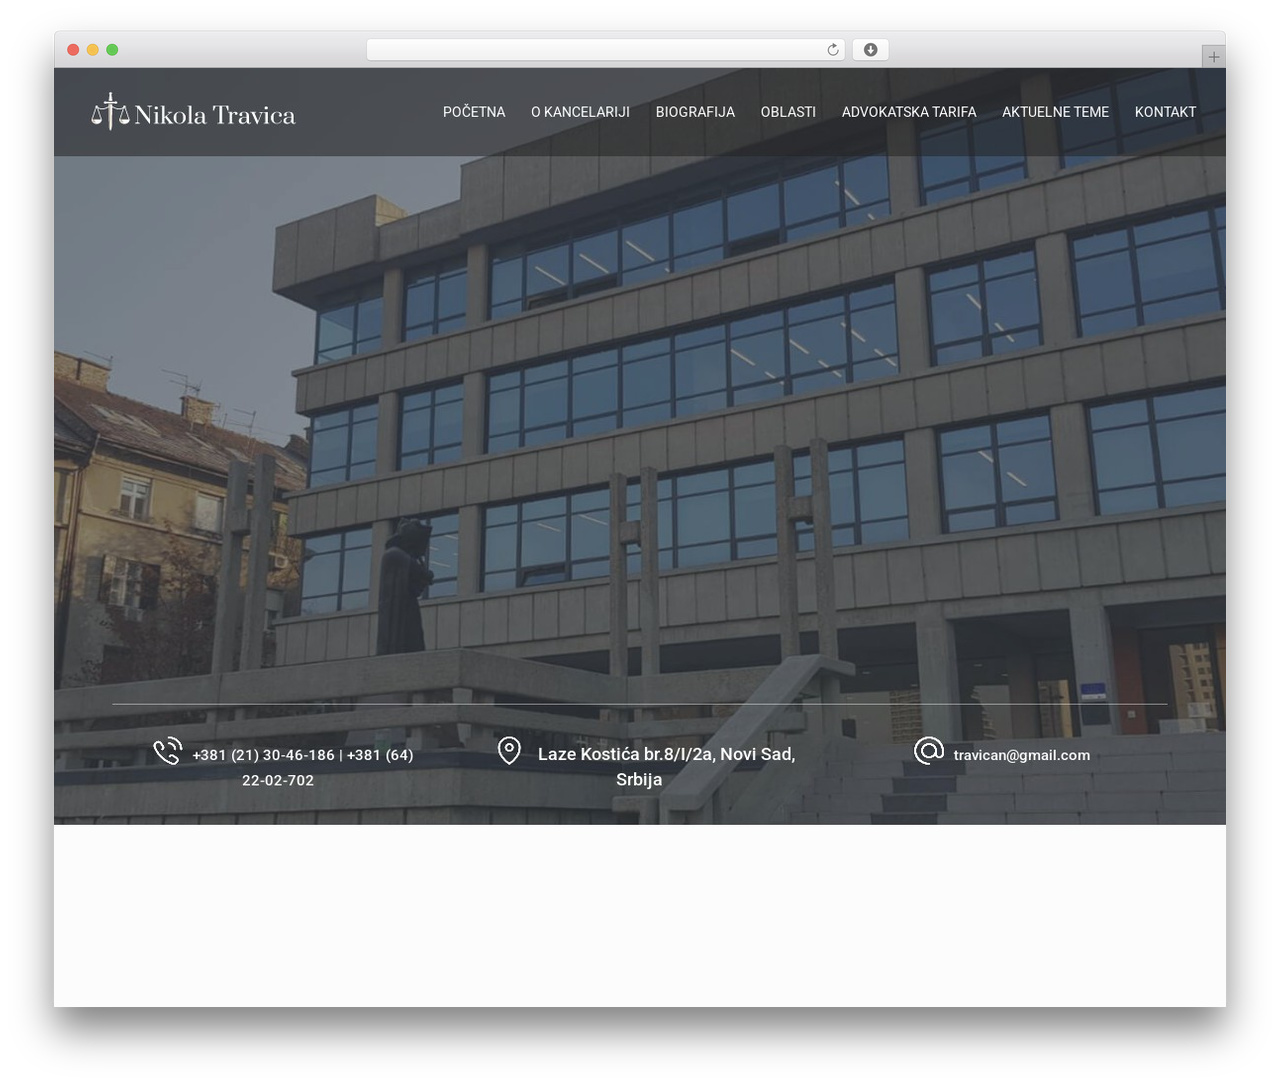Click the phone number +381 (21) 30-46-186
This screenshot has height=1084, width=1280.
coord(264,755)
